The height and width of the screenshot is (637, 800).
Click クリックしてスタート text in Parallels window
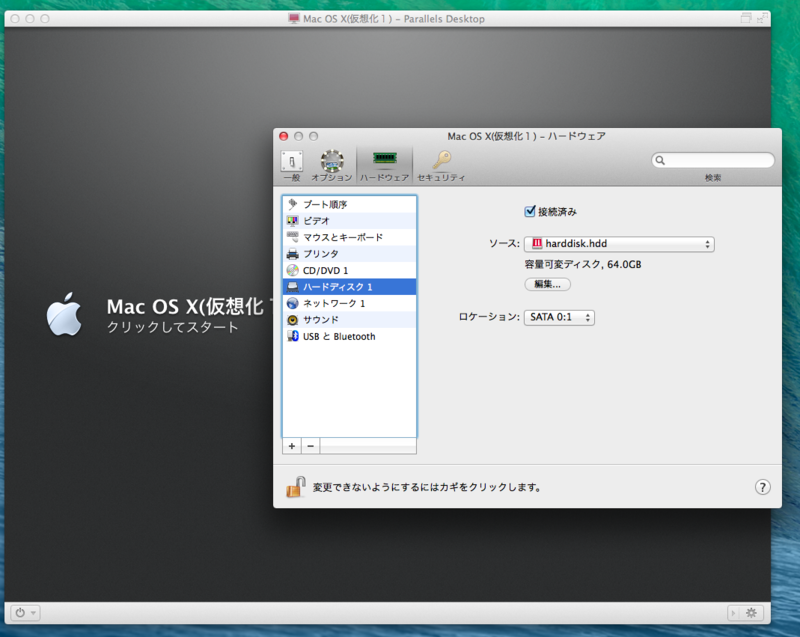pyautogui.click(x=172, y=327)
